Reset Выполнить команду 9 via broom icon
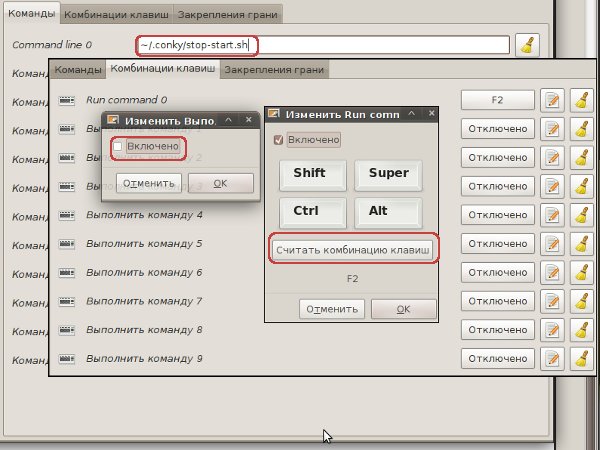The width and height of the screenshot is (600, 450). coord(582,359)
